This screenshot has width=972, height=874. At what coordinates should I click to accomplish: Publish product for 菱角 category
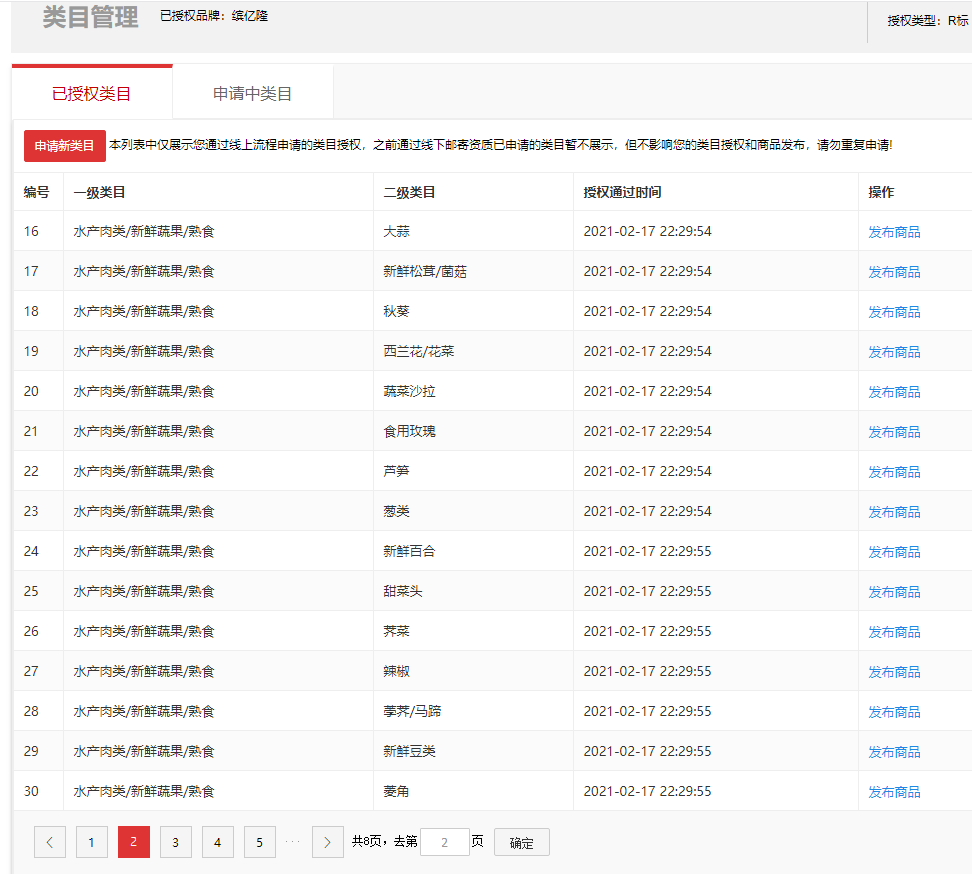(x=894, y=792)
